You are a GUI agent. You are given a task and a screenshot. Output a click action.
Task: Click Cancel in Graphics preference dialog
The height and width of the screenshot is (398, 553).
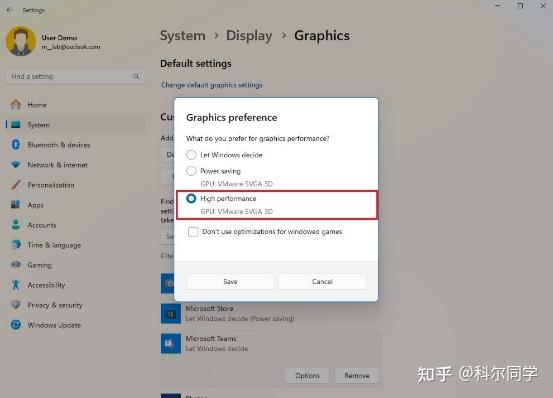[x=322, y=281]
